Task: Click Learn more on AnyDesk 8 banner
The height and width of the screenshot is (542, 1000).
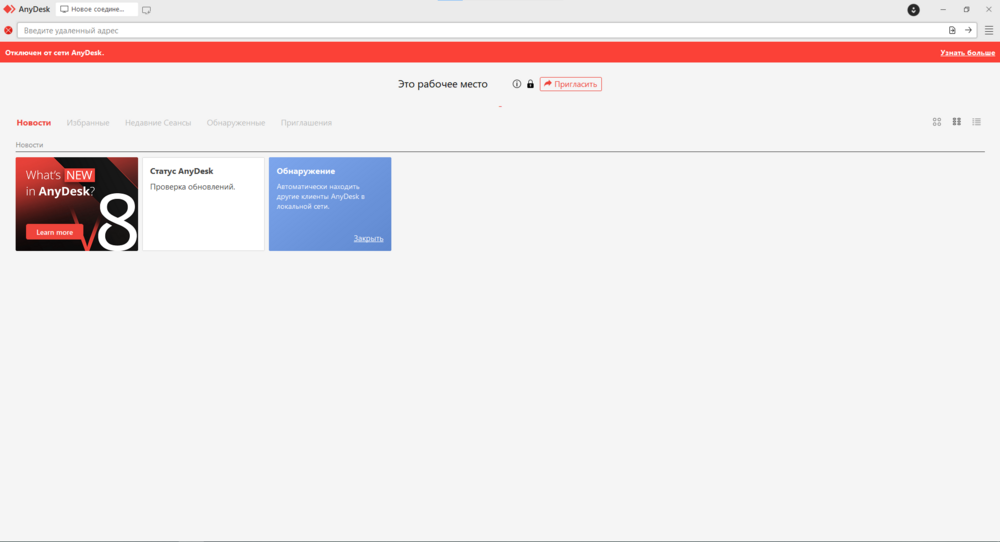Action: 54,232
